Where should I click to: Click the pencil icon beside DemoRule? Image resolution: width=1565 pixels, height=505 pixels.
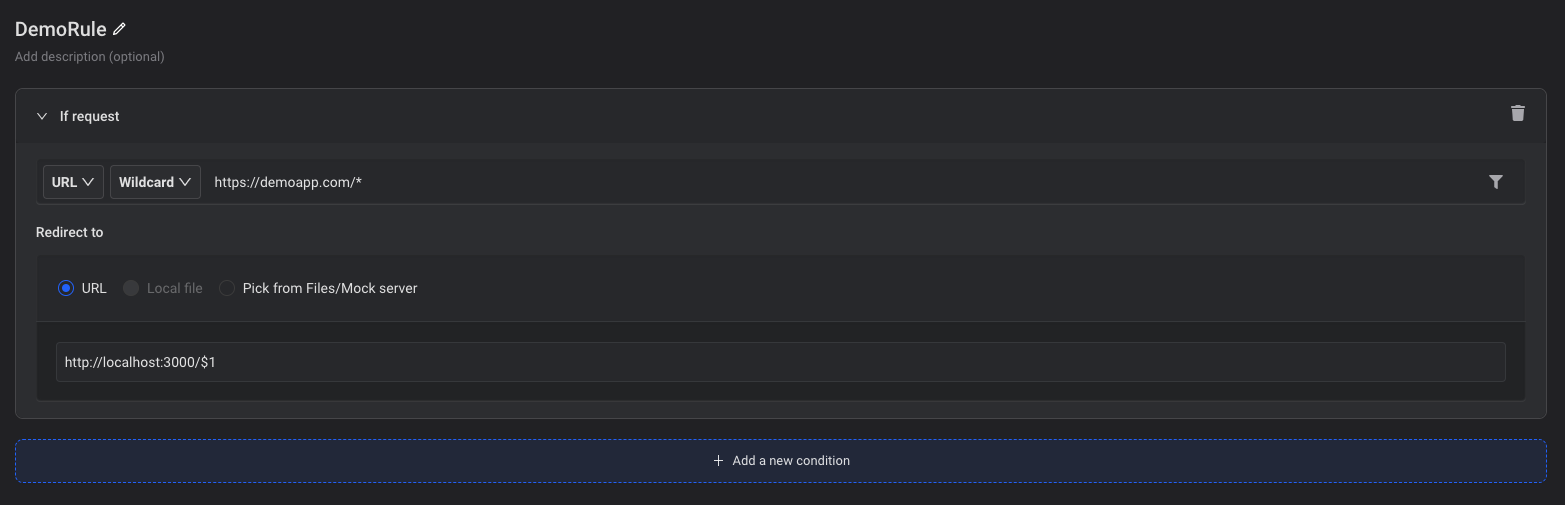point(120,29)
